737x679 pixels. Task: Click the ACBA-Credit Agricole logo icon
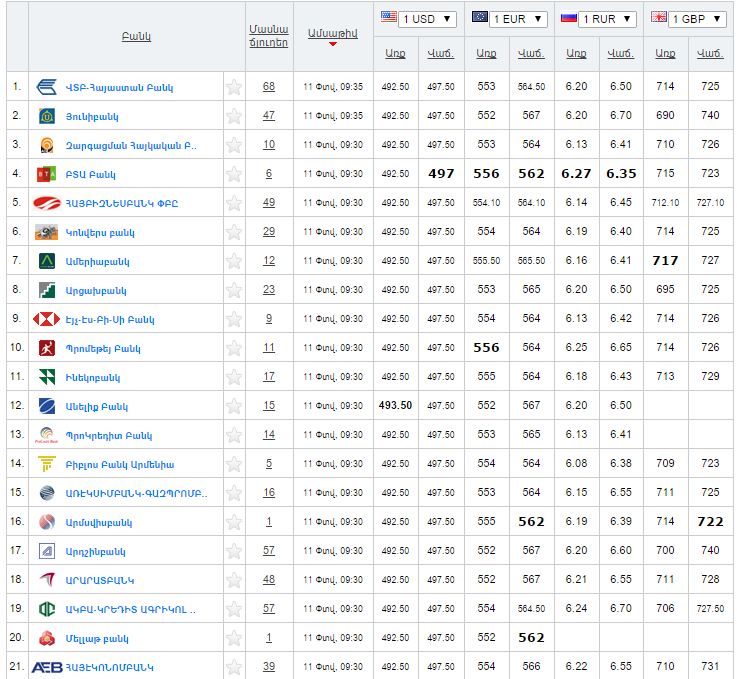[x=47, y=609]
